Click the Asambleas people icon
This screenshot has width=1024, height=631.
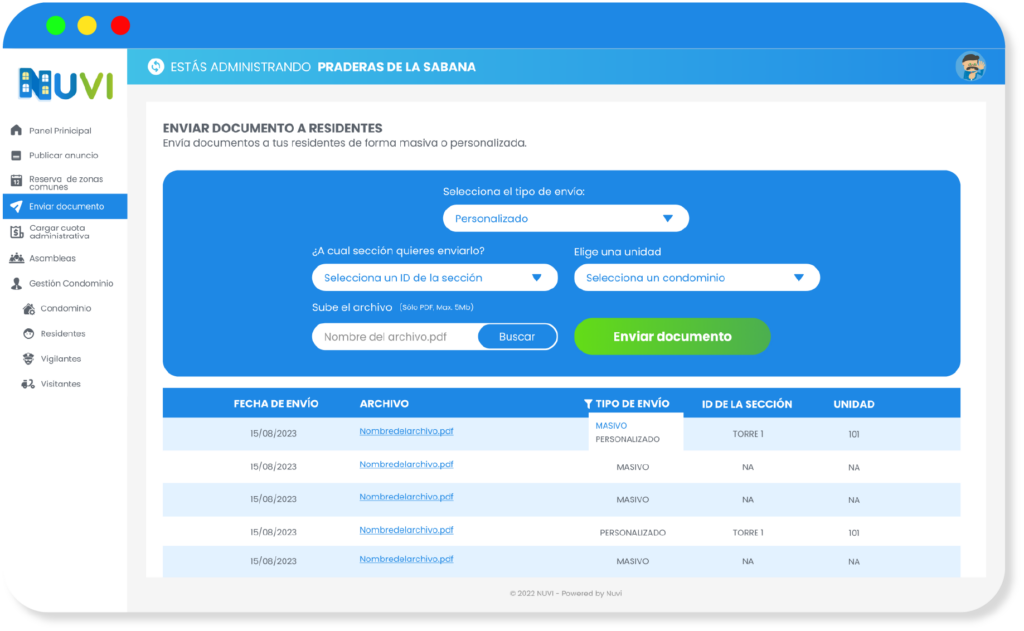16,258
